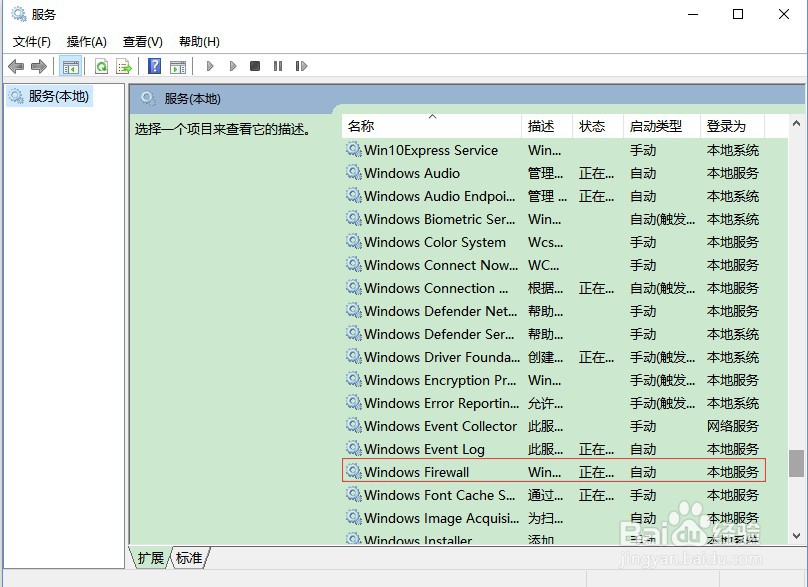808x587 pixels.
Task: Click gear icon of Windows Biometric Ser... row
Action: (354, 218)
